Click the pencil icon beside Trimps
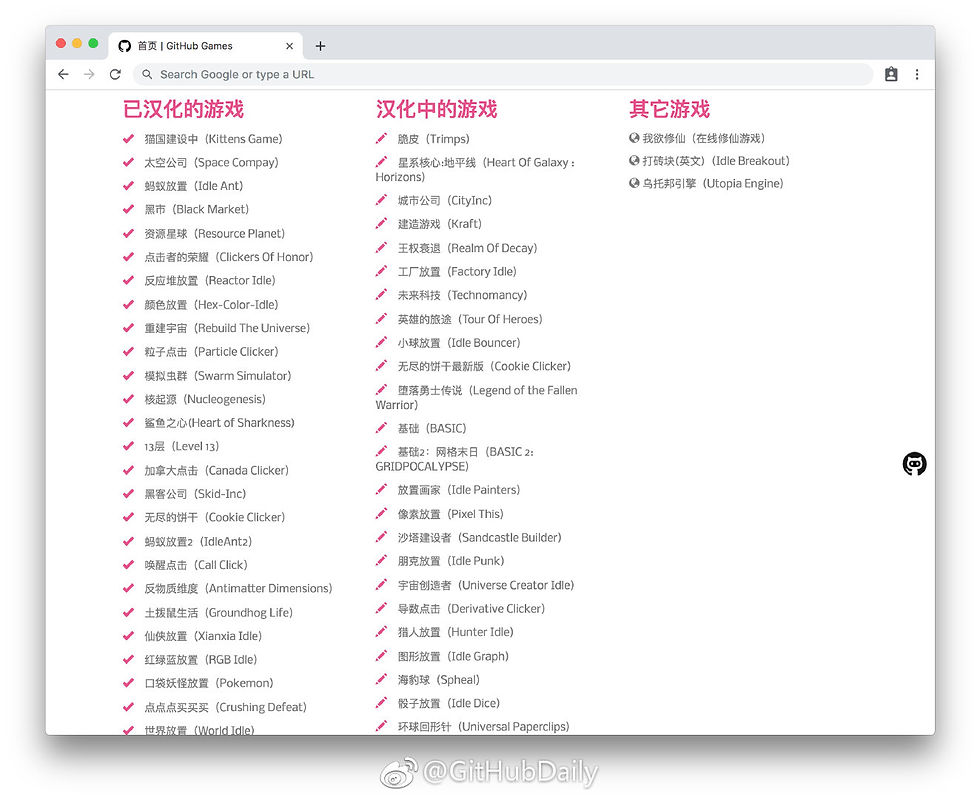This screenshot has height=799, width=980. tap(381, 138)
